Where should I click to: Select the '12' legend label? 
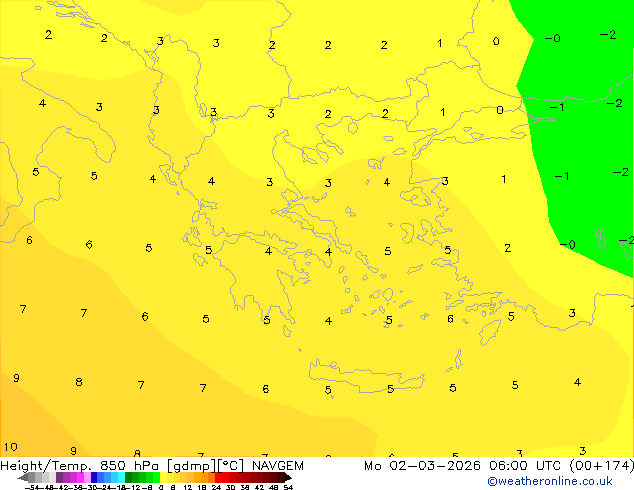(x=188, y=488)
